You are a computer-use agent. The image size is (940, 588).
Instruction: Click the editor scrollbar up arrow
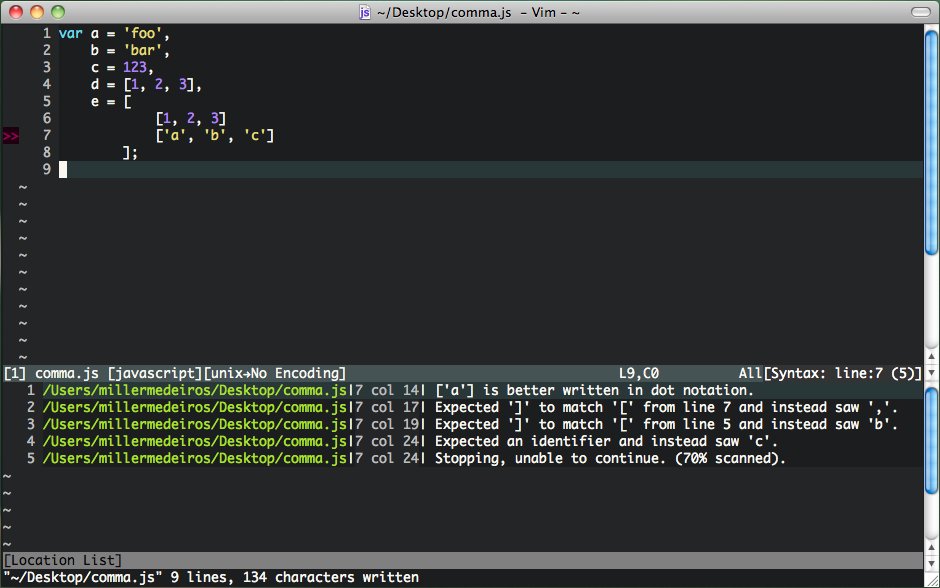tap(932, 357)
